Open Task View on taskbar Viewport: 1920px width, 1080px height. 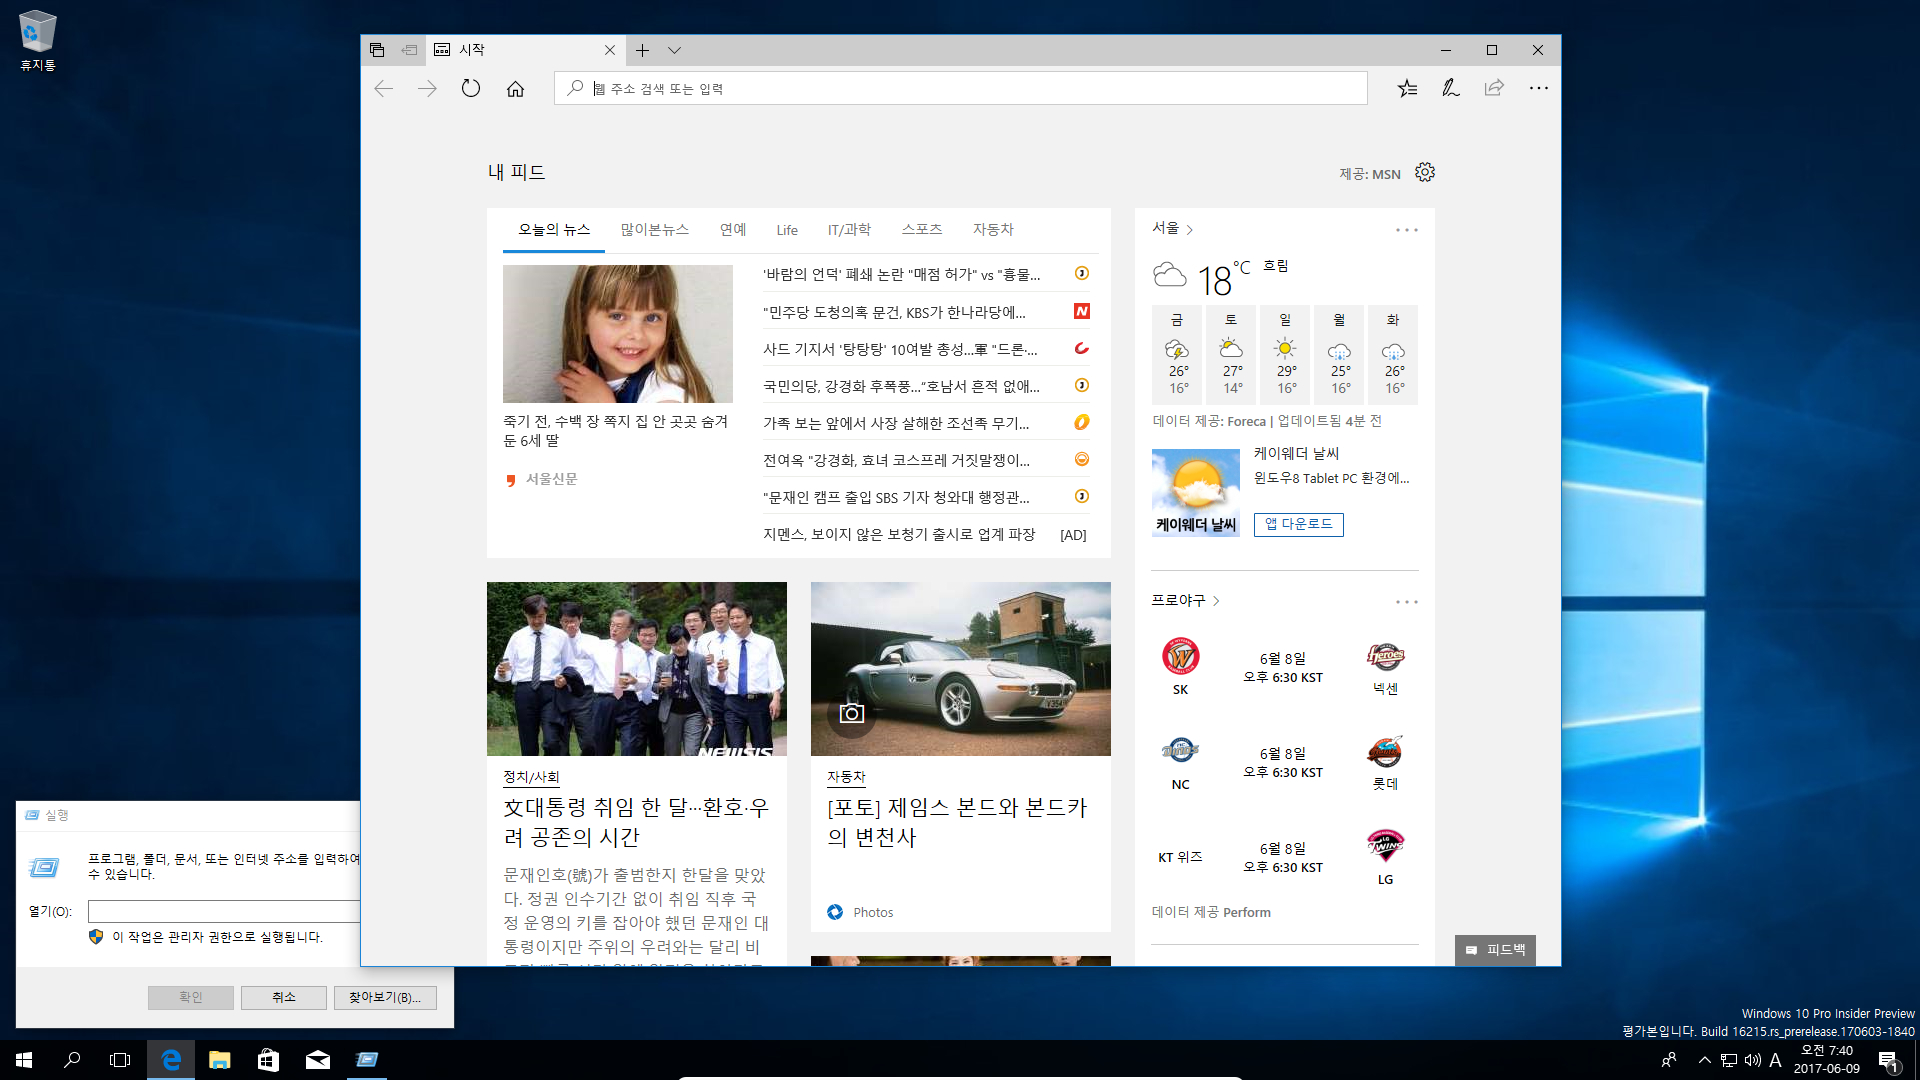tap(120, 1060)
